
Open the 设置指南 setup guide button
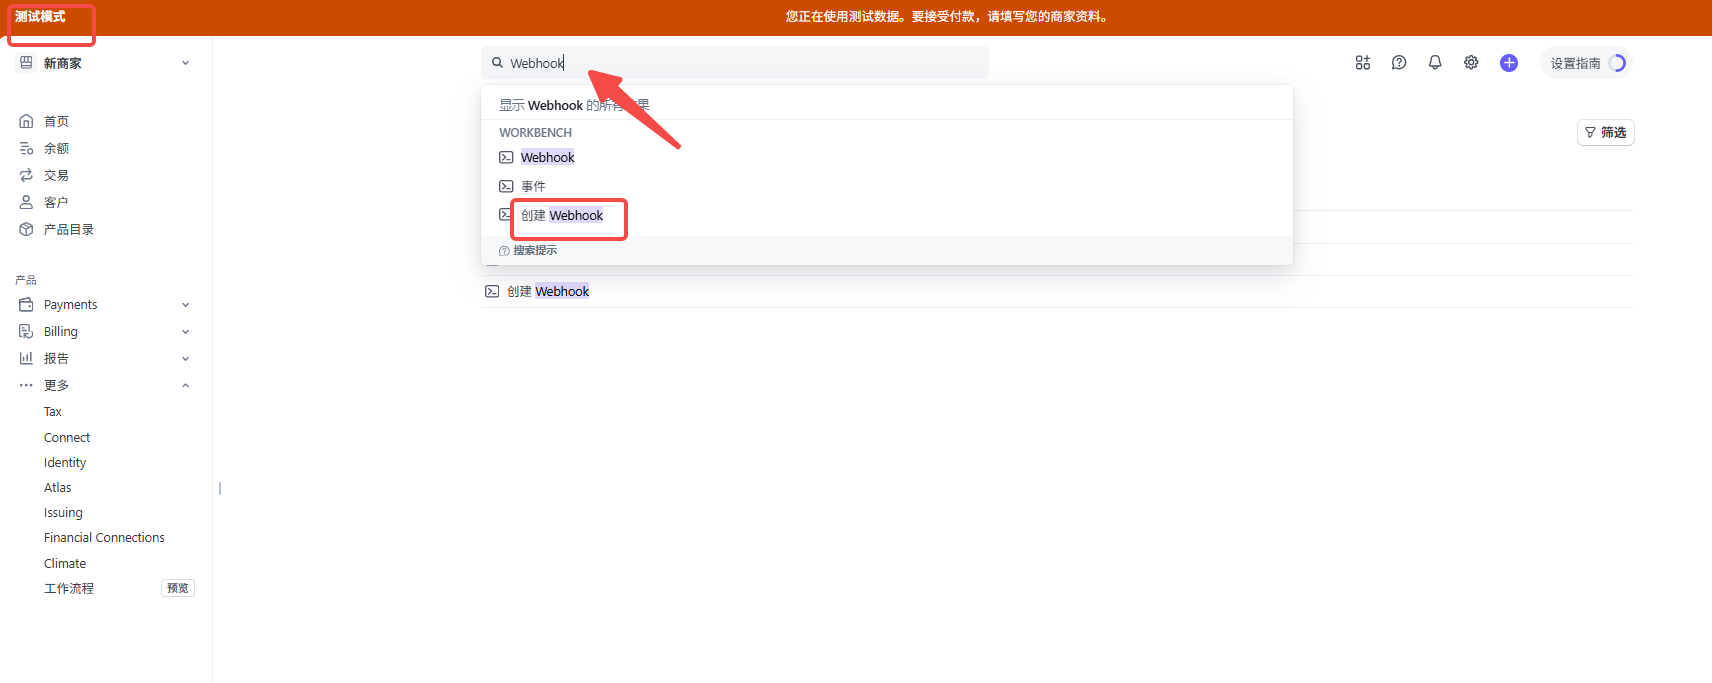pyautogui.click(x=1586, y=63)
